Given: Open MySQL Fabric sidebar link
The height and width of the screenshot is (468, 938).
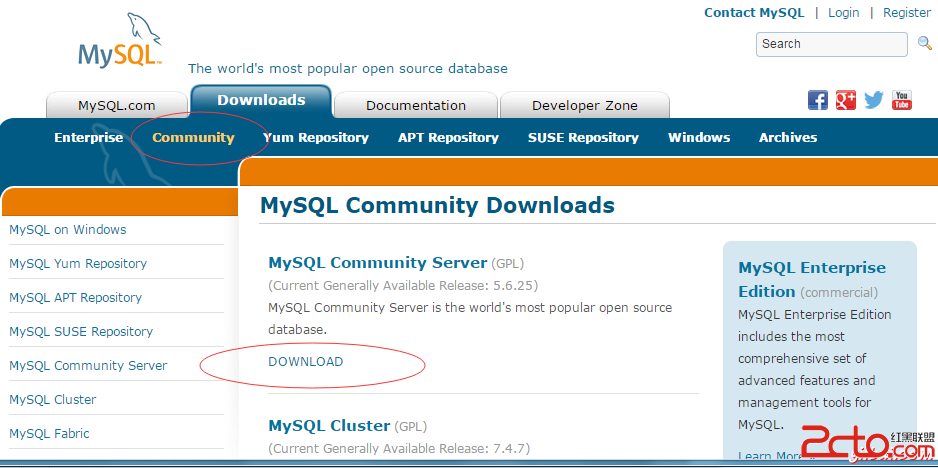Looking at the screenshot, I should [49, 433].
